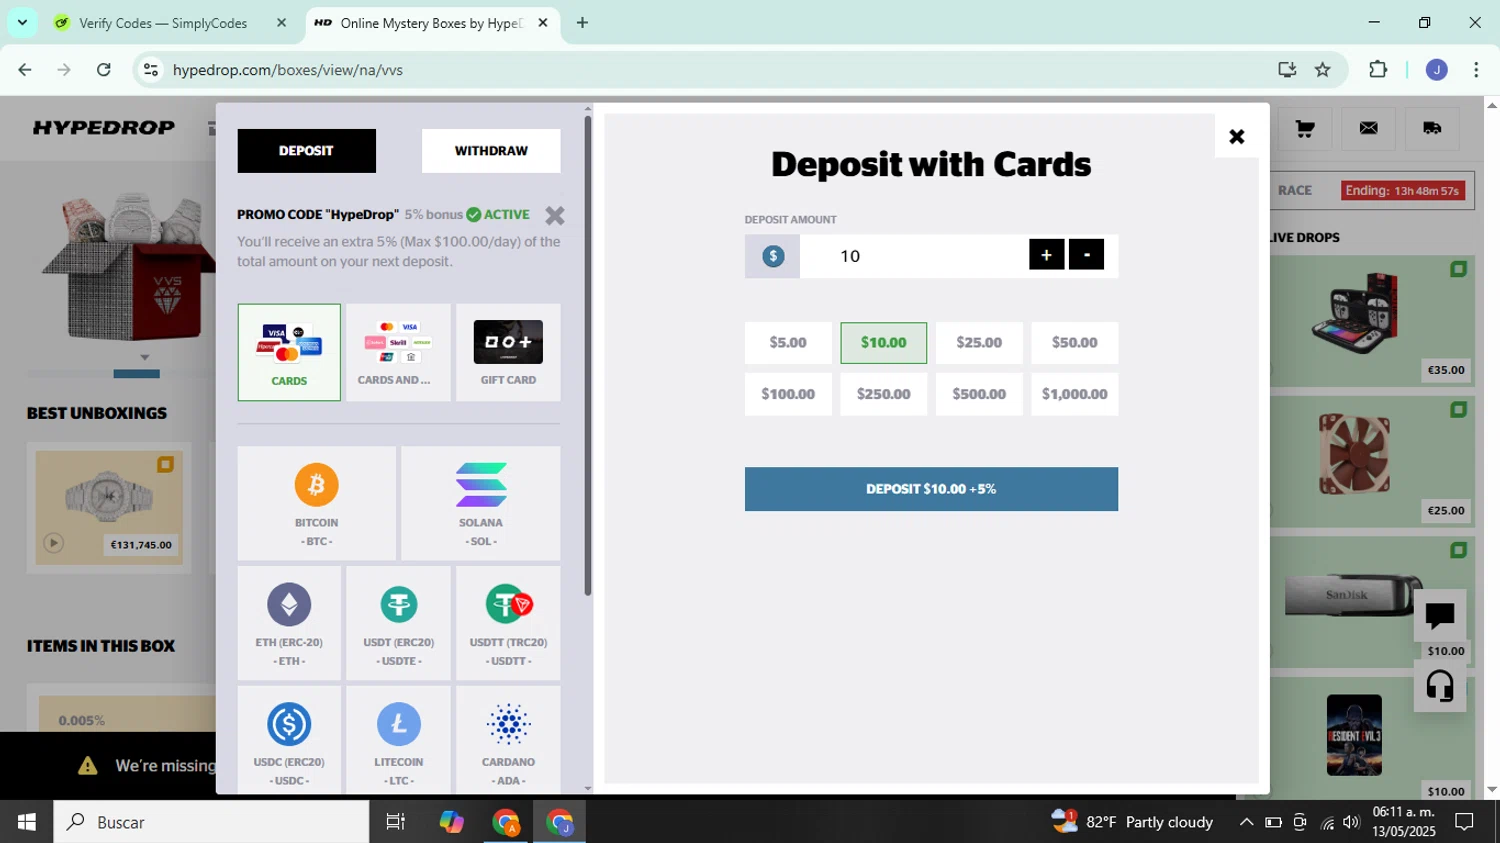Select the $500.00 preset amount
This screenshot has width=1500, height=843.
(x=979, y=394)
